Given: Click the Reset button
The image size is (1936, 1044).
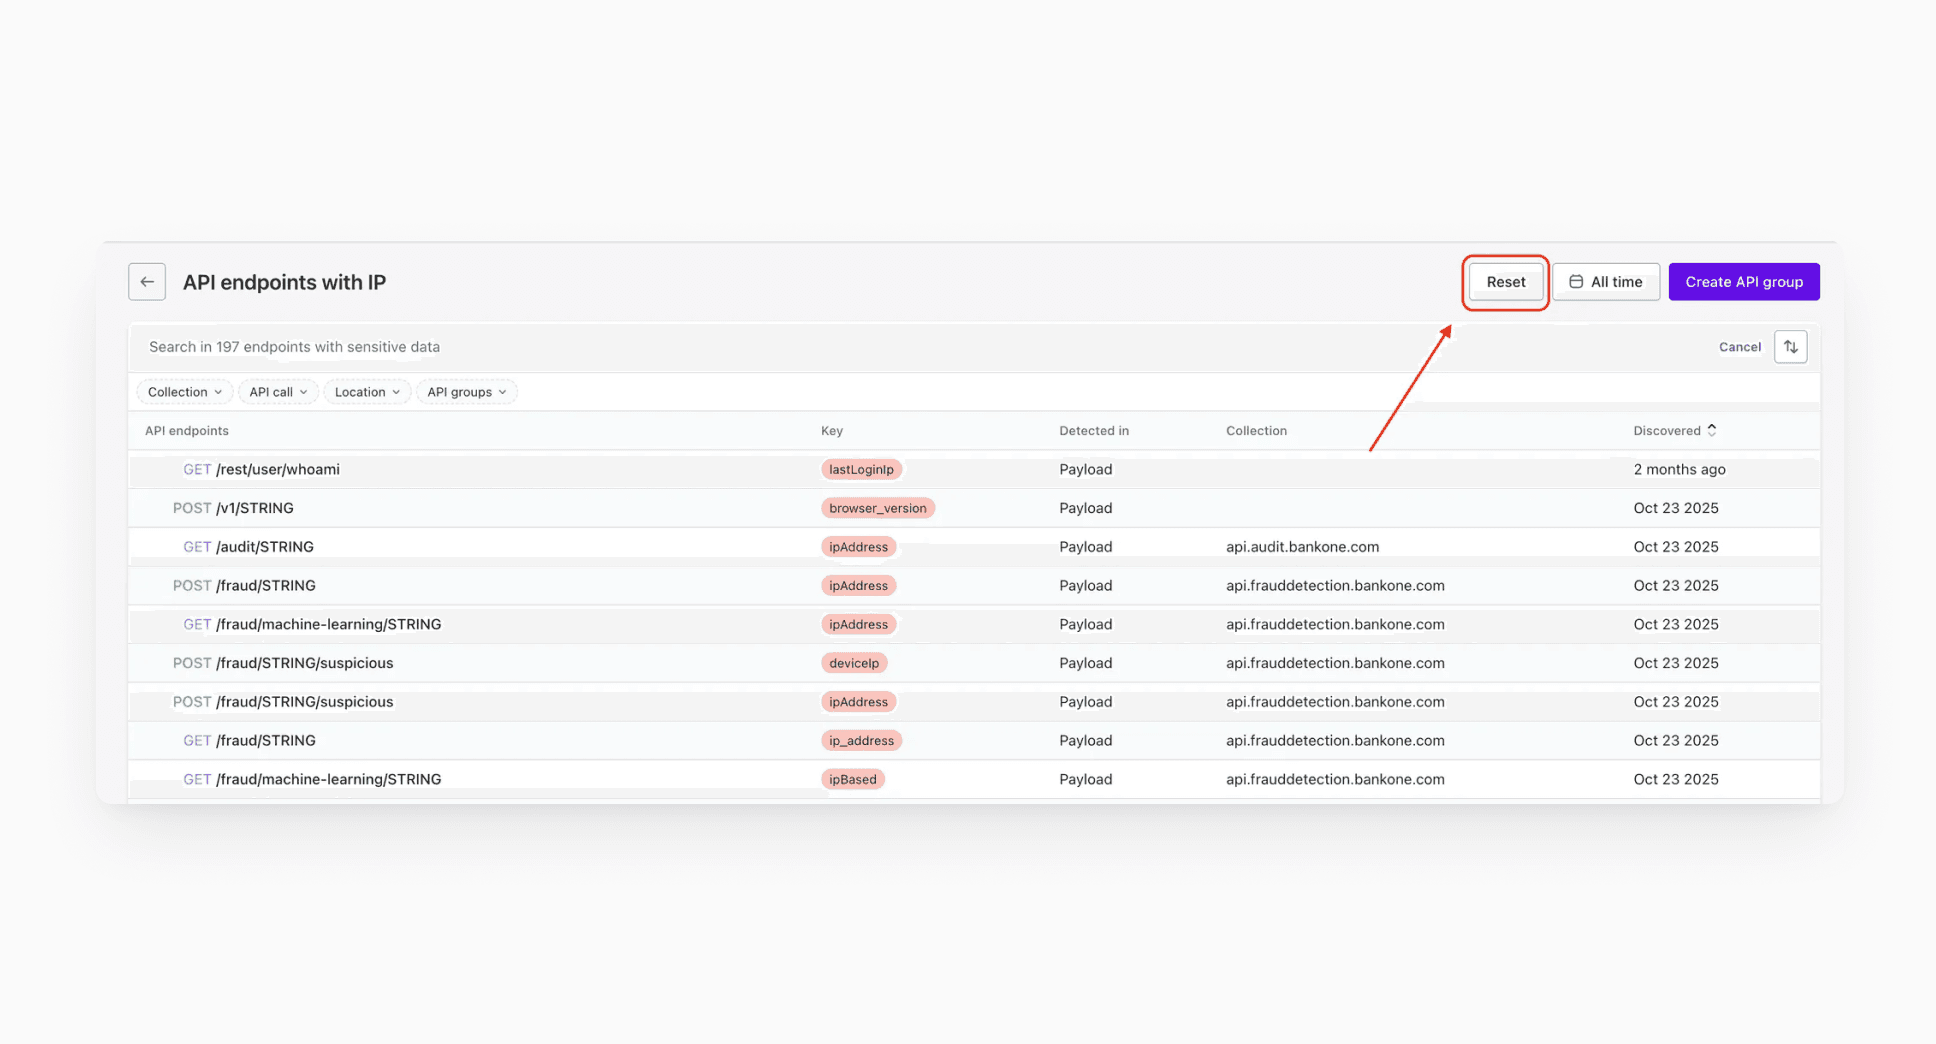Looking at the screenshot, I should [1505, 282].
